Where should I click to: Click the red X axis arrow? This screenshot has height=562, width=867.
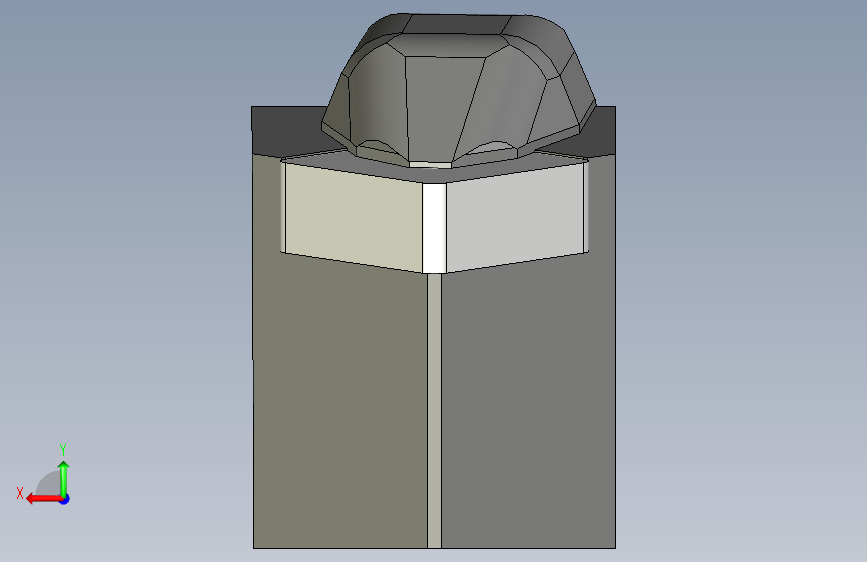pos(44,499)
